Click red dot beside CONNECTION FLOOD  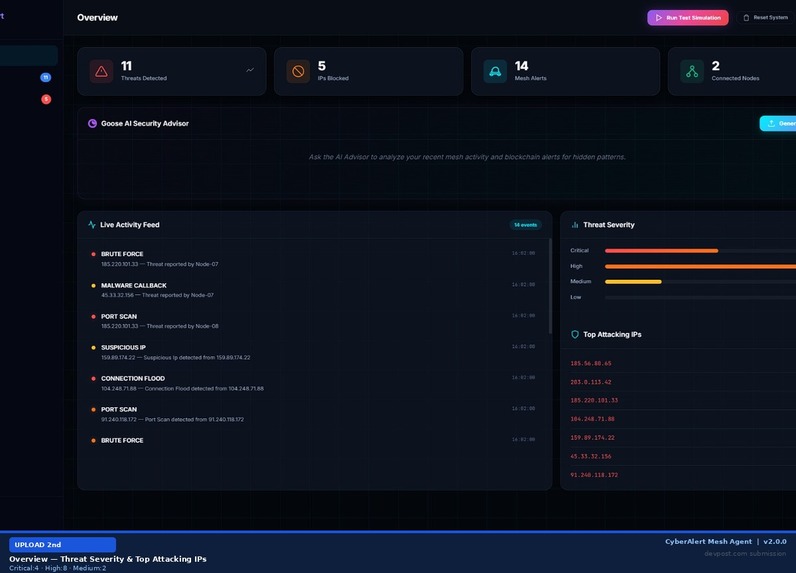(93, 379)
